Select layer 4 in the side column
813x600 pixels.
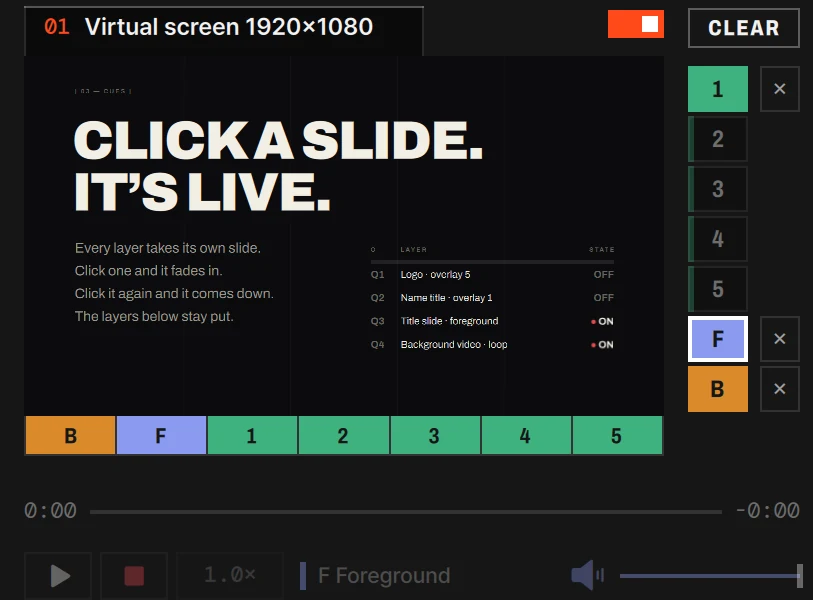click(x=718, y=239)
